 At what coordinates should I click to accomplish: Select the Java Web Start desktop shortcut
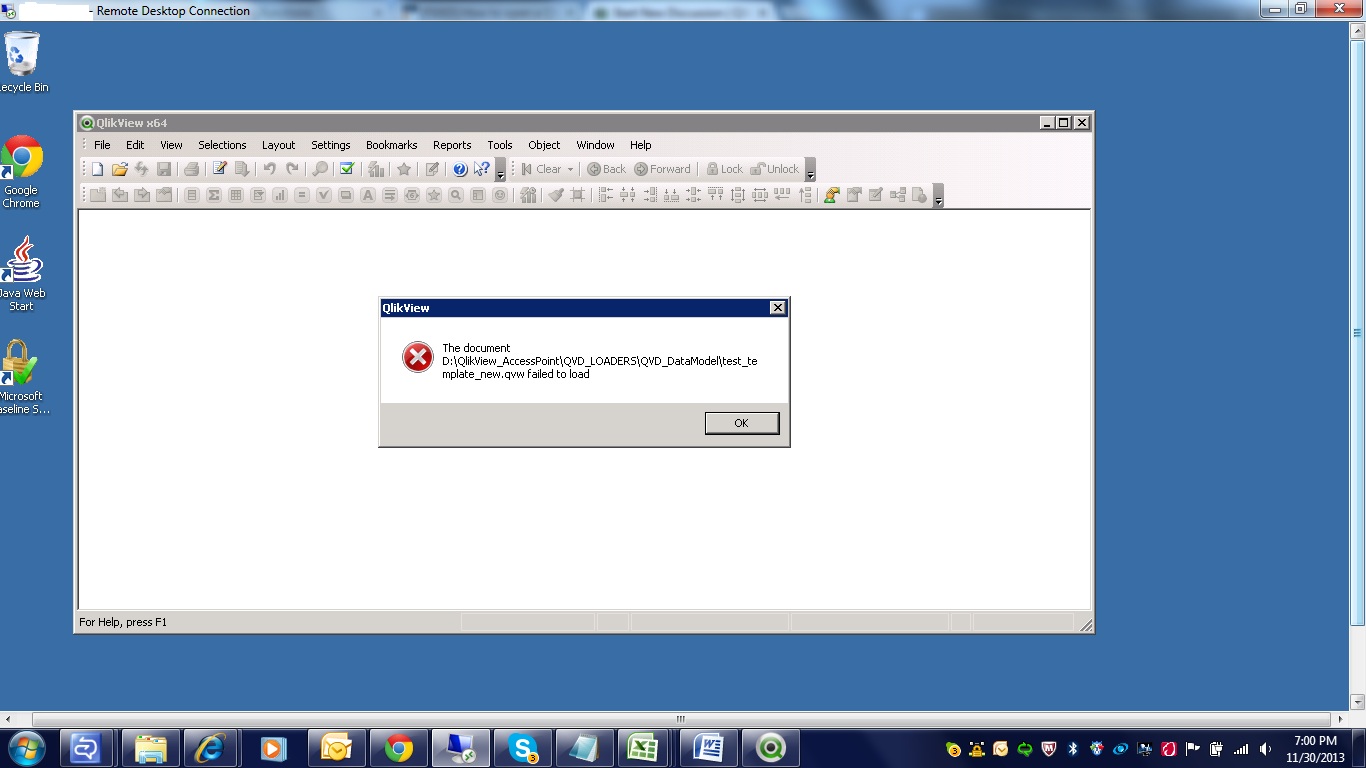pyautogui.click(x=22, y=274)
